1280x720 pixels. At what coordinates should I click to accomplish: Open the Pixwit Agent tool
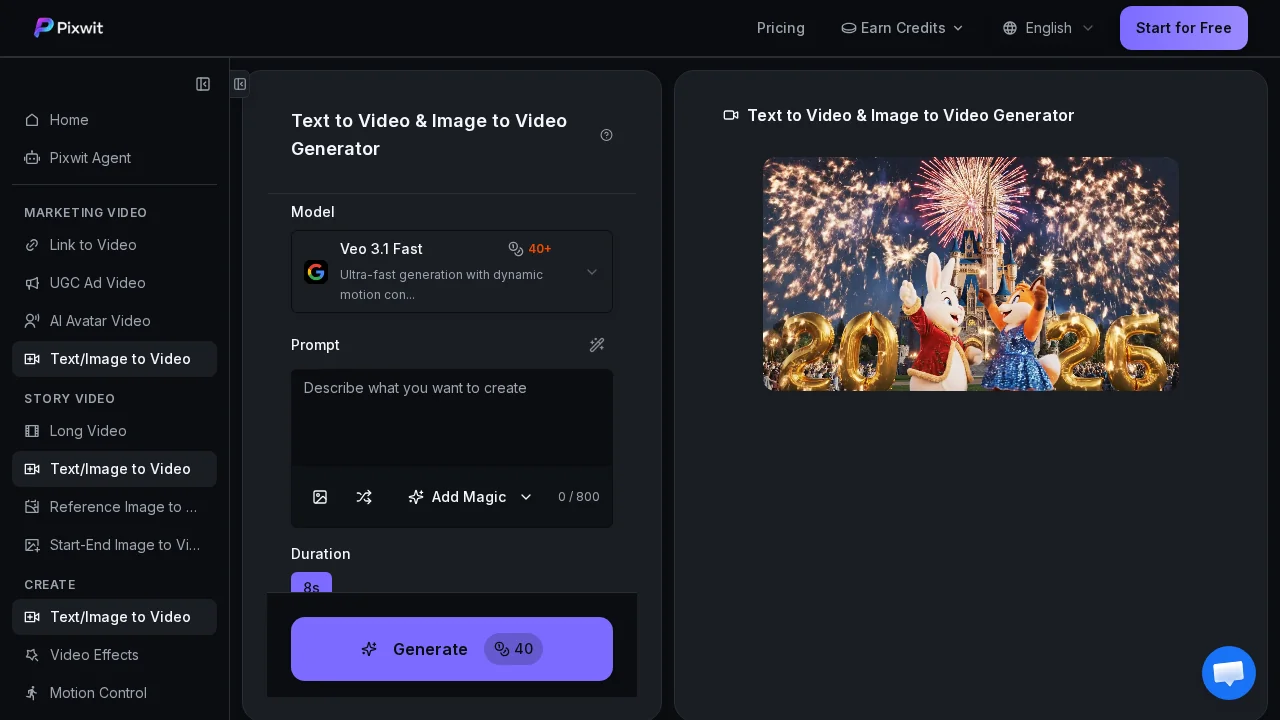click(90, 158)
